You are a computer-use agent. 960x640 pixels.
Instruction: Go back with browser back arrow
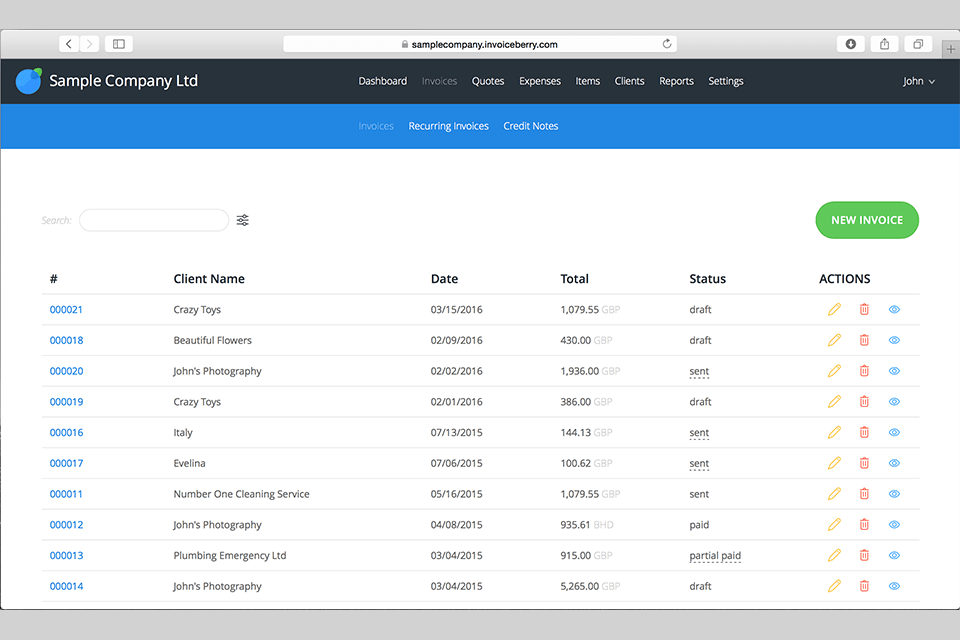[x=69, y=44]
